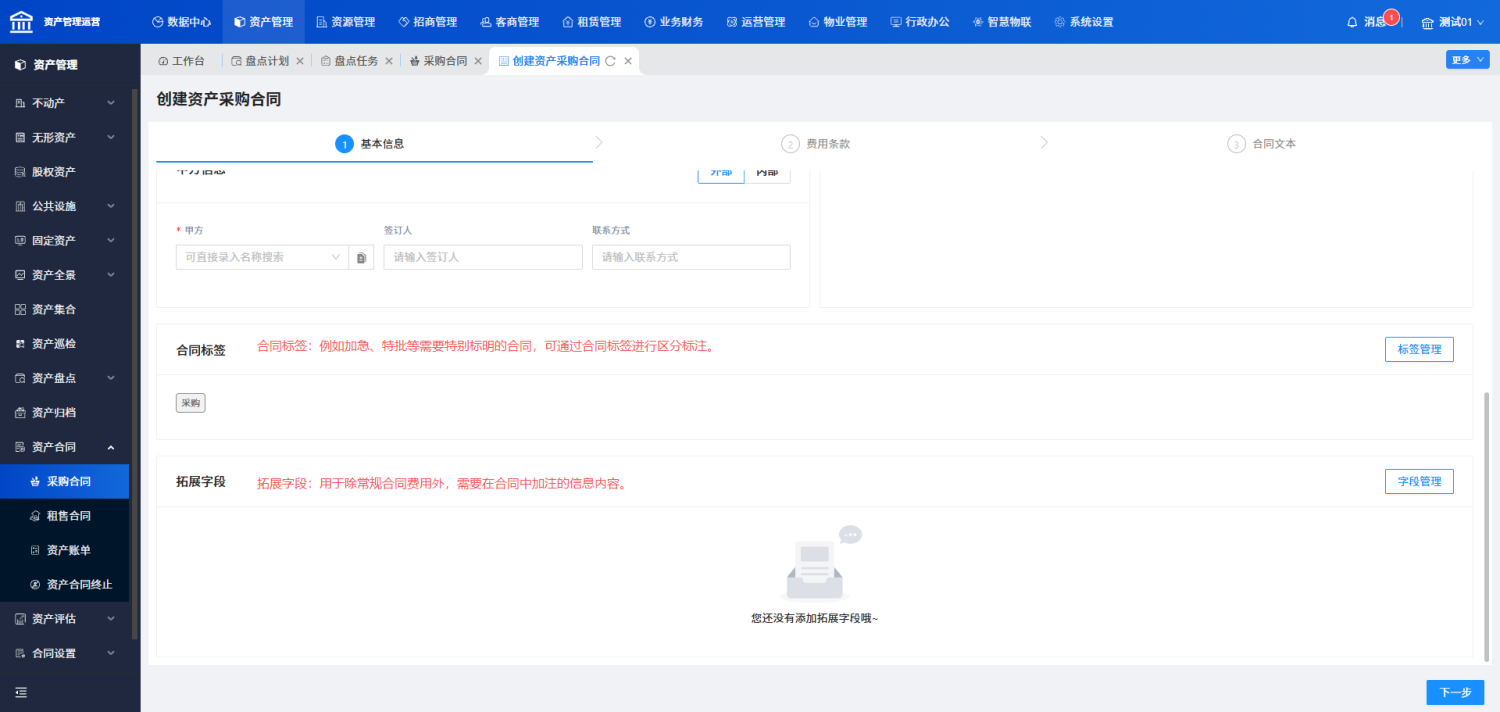Go to step 2 费用条款

(x=816, y=144)
